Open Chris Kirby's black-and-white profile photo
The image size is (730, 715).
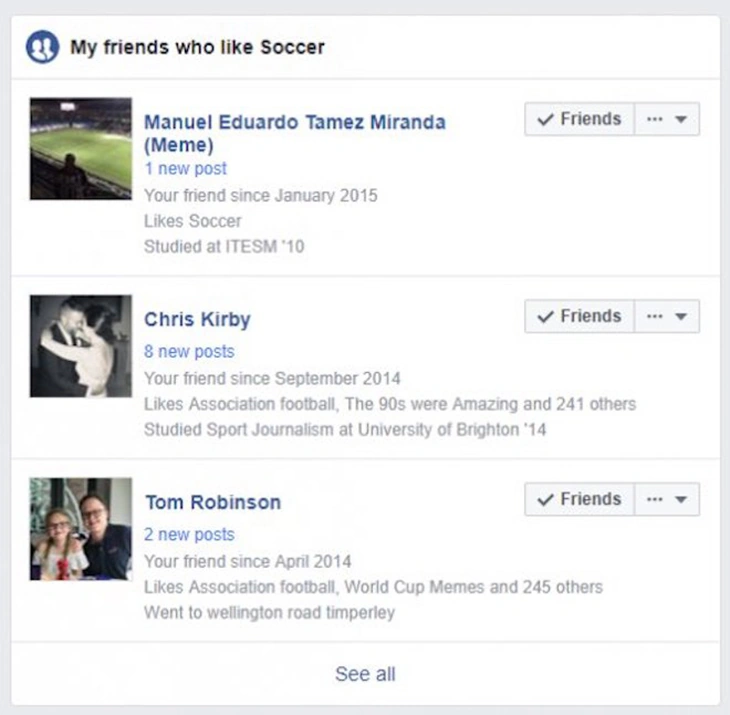81,346
